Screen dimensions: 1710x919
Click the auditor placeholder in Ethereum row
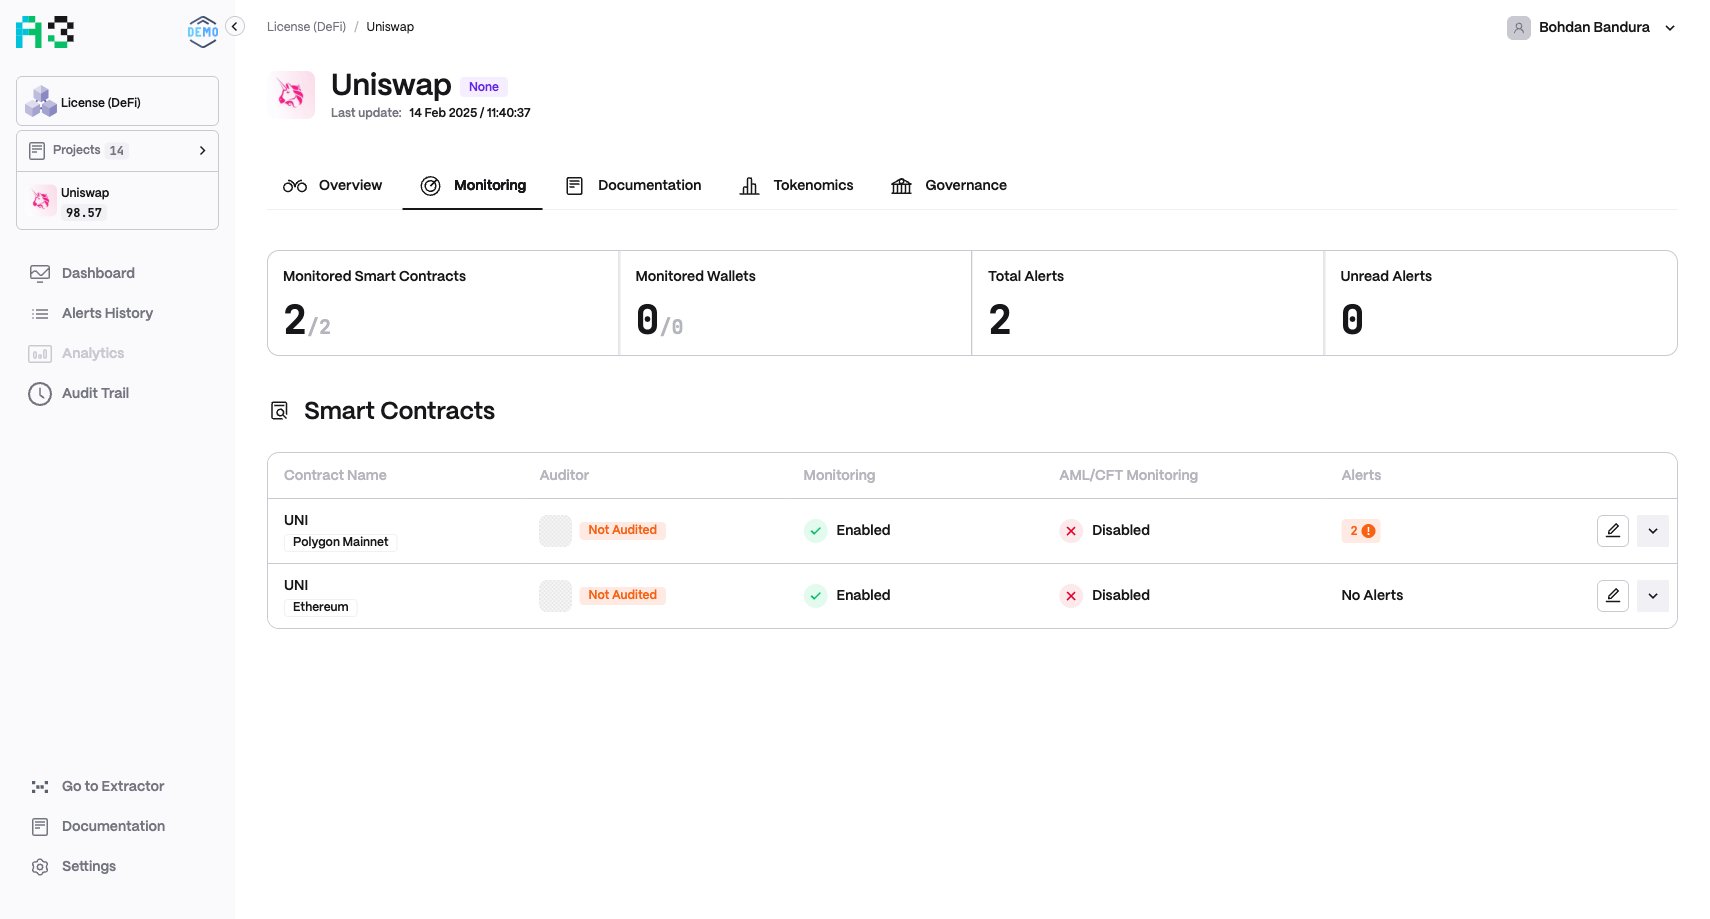(x=555, y=596)
